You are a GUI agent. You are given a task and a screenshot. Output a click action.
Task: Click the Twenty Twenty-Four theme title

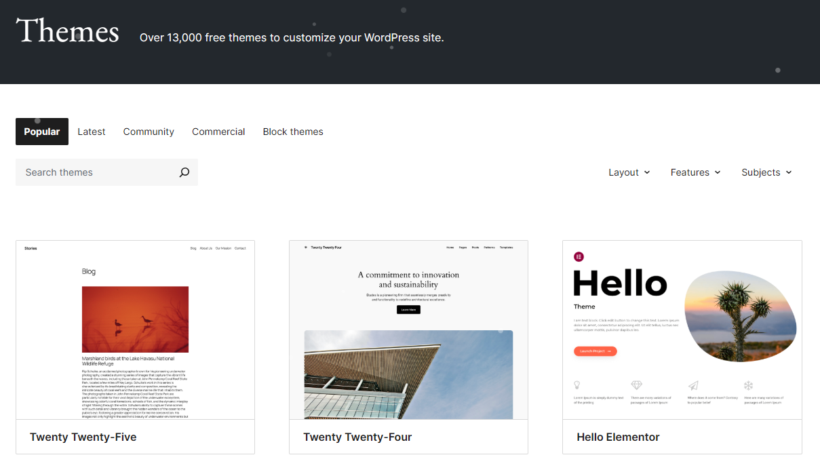coord(358,437)
